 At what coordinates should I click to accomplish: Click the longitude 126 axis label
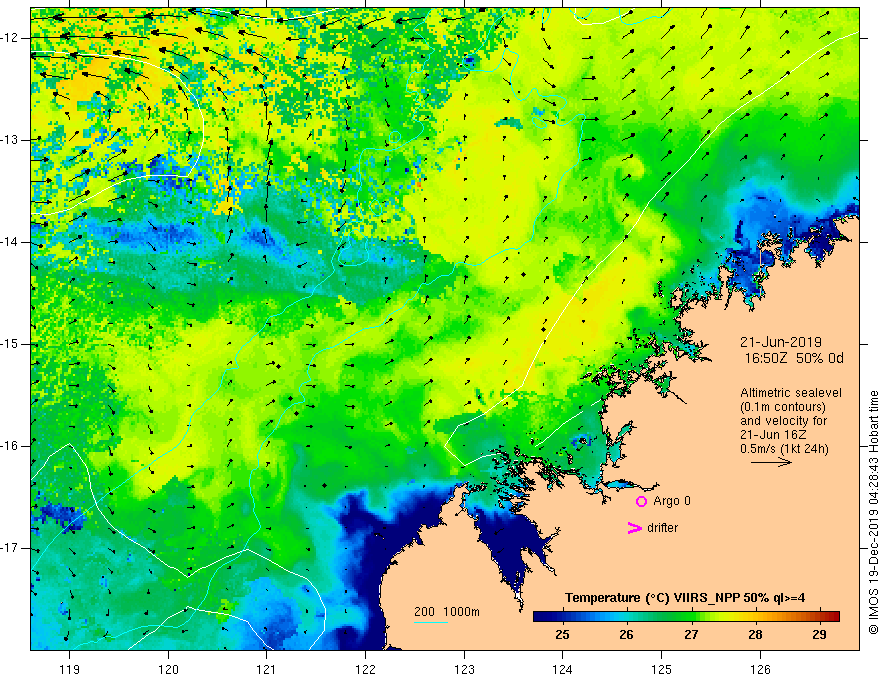click(760, 669)
